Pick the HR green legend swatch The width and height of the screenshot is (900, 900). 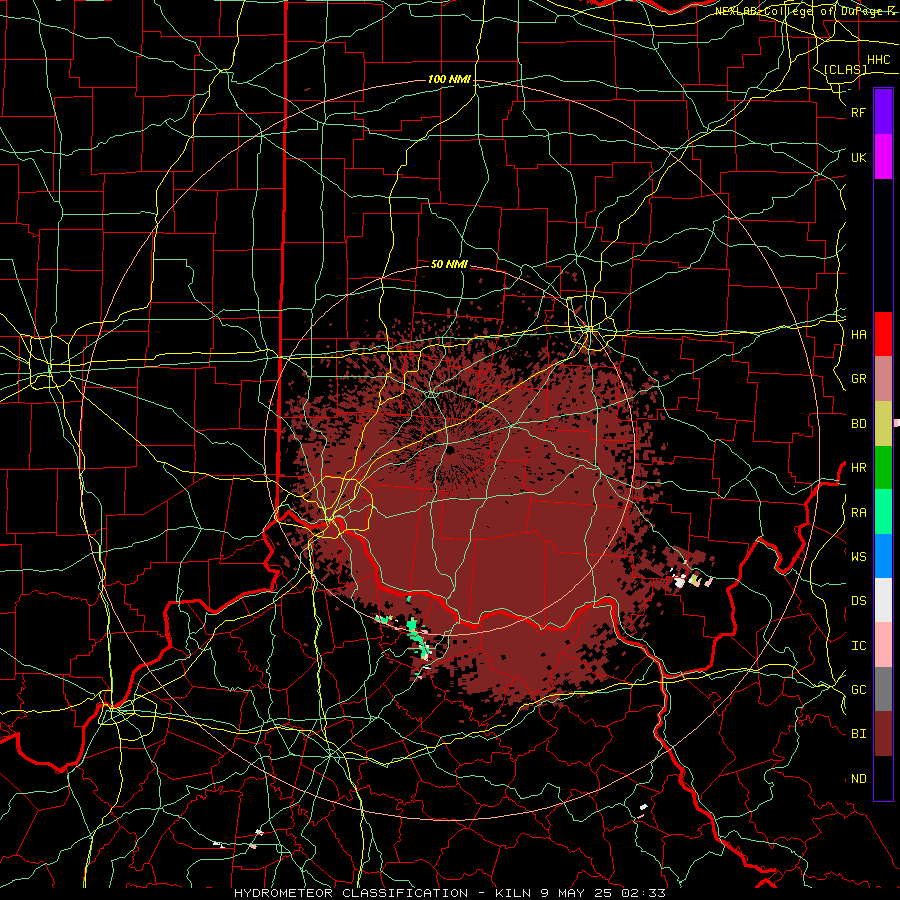coord(883,468)
